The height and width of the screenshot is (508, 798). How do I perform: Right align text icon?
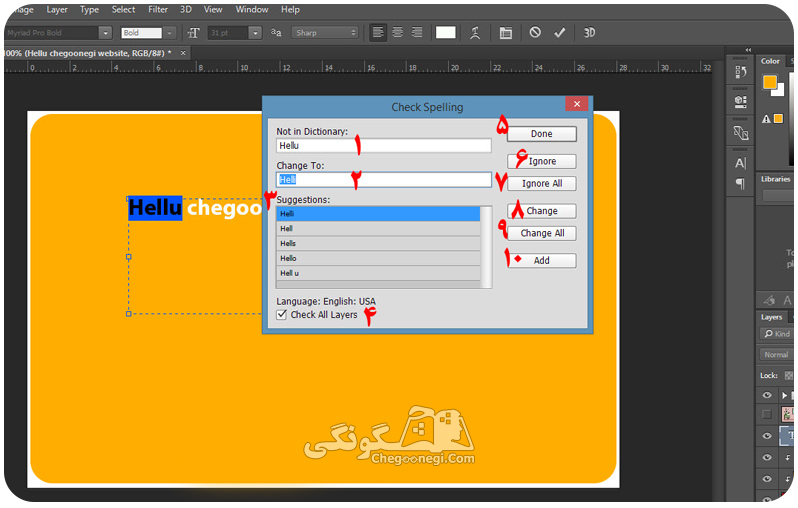click(417, 33)
